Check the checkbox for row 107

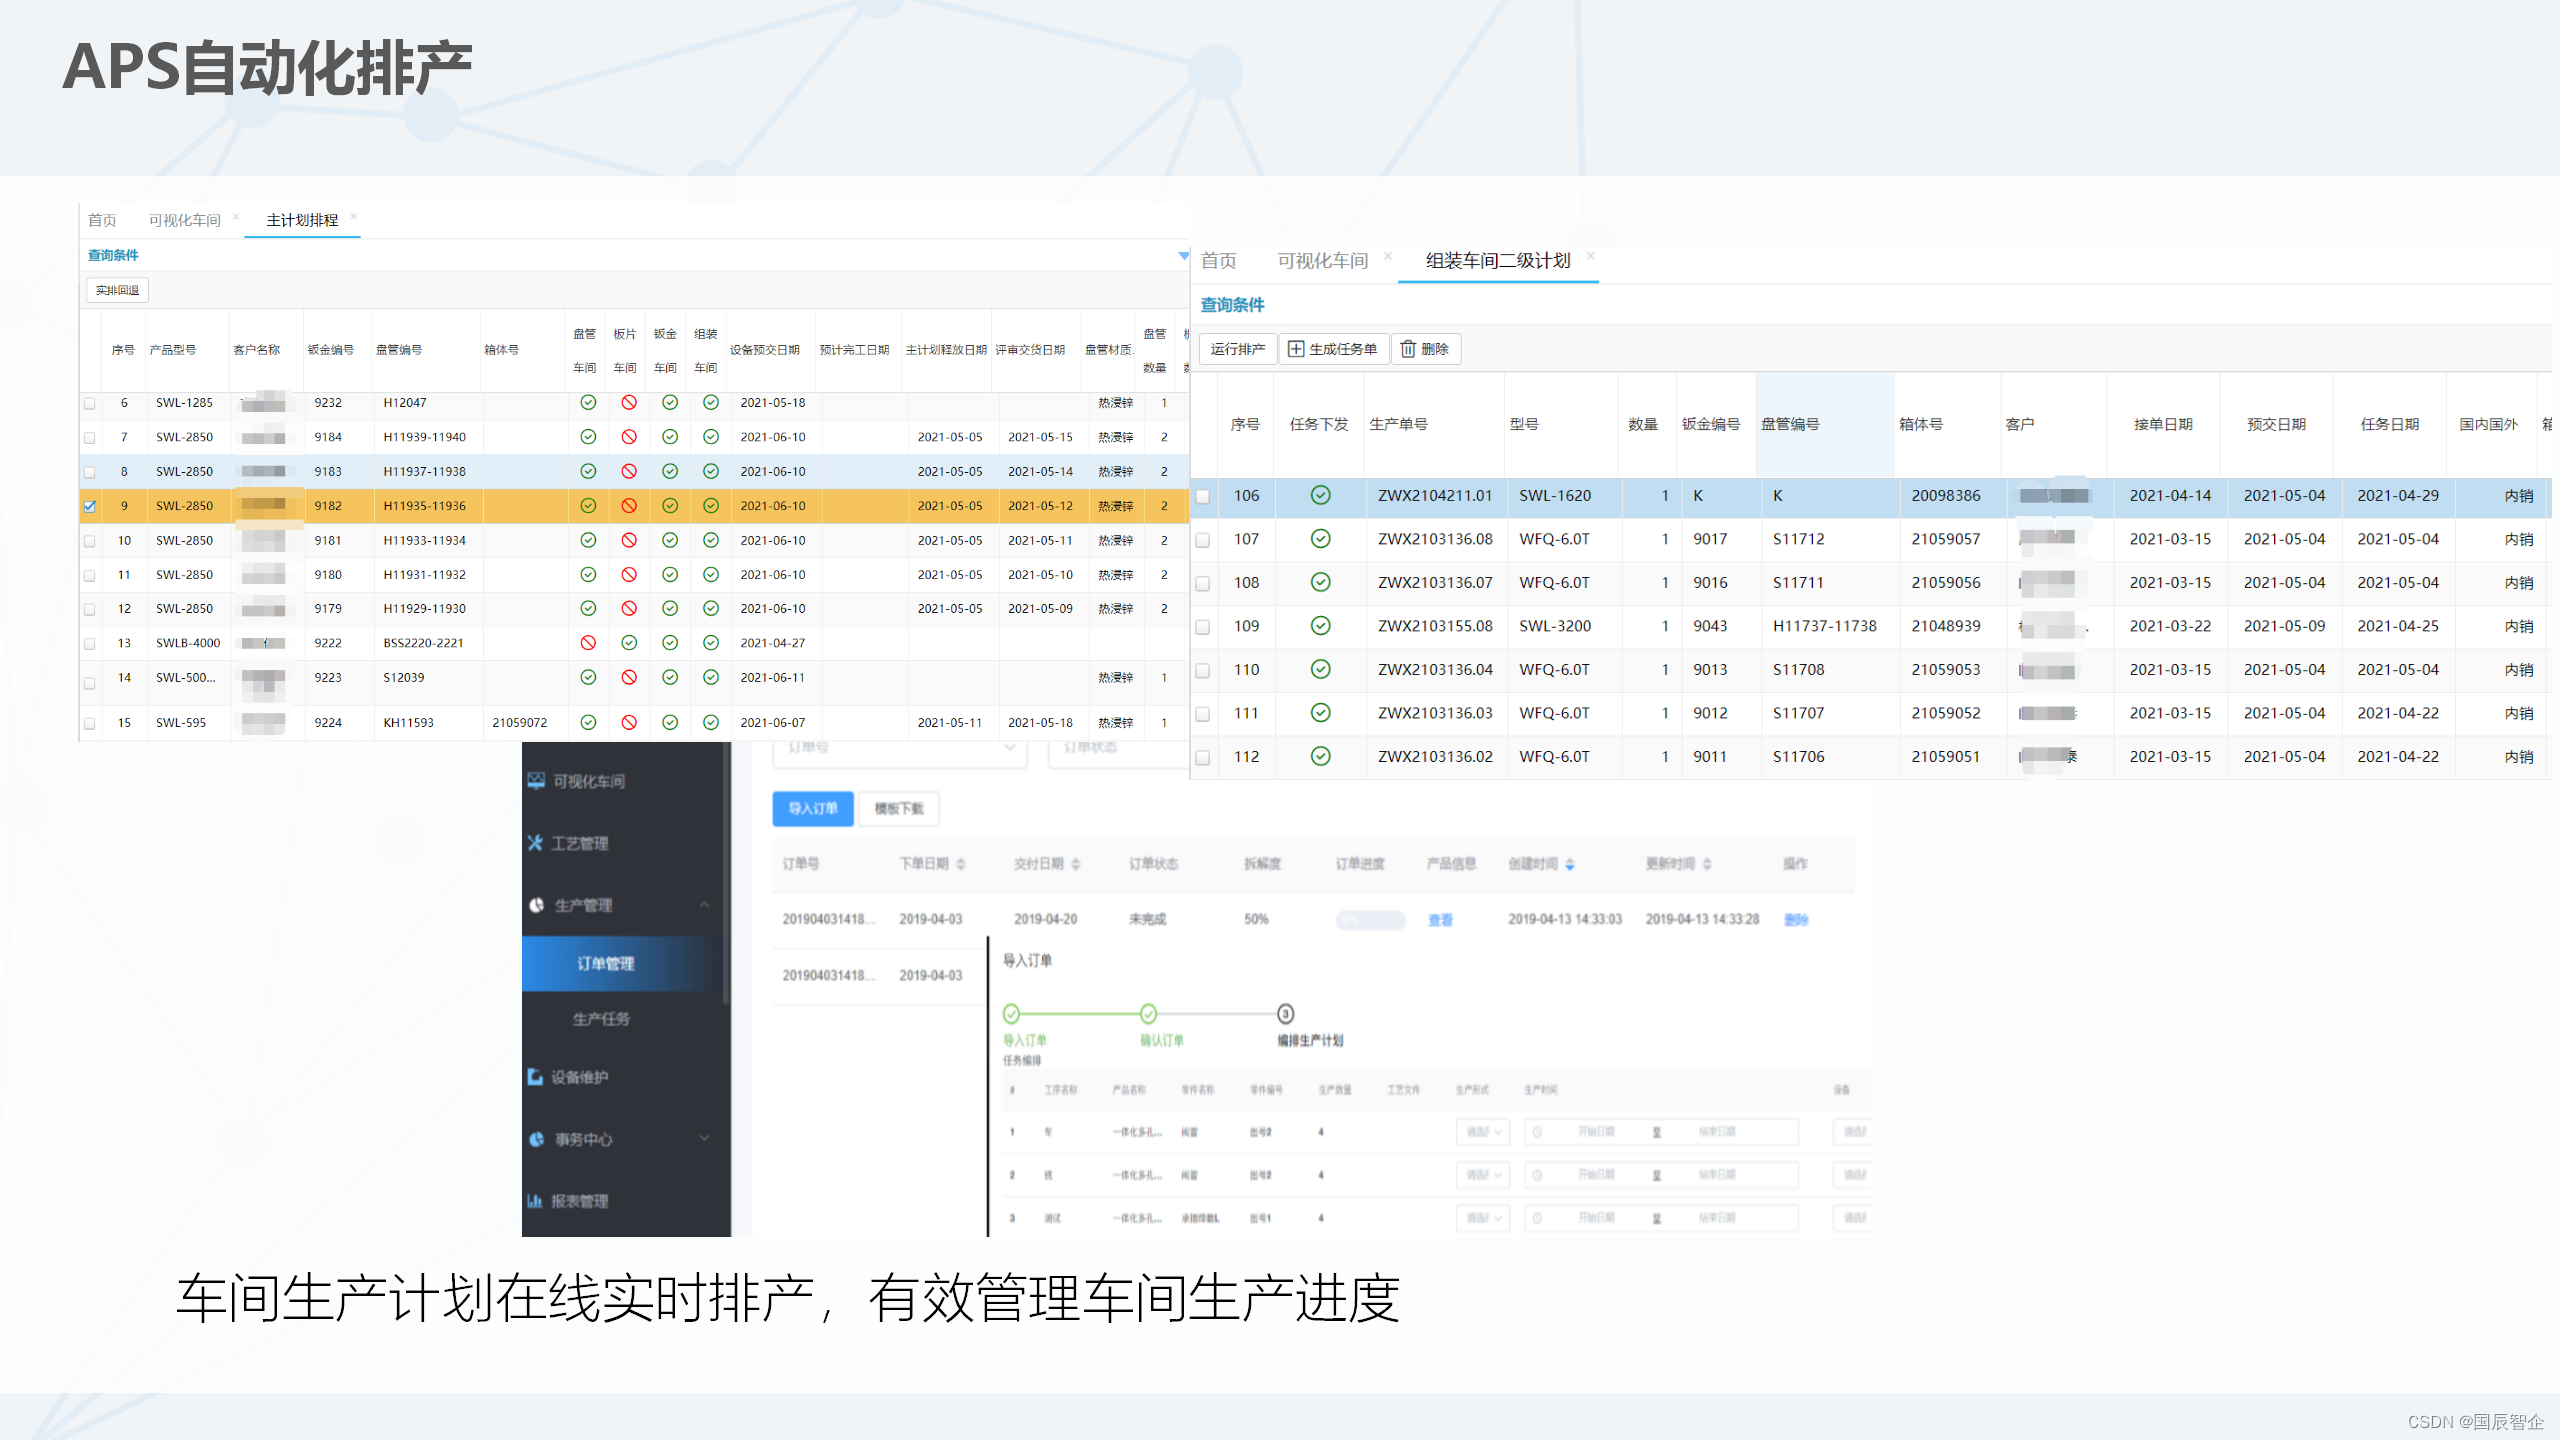[1203, 539]
